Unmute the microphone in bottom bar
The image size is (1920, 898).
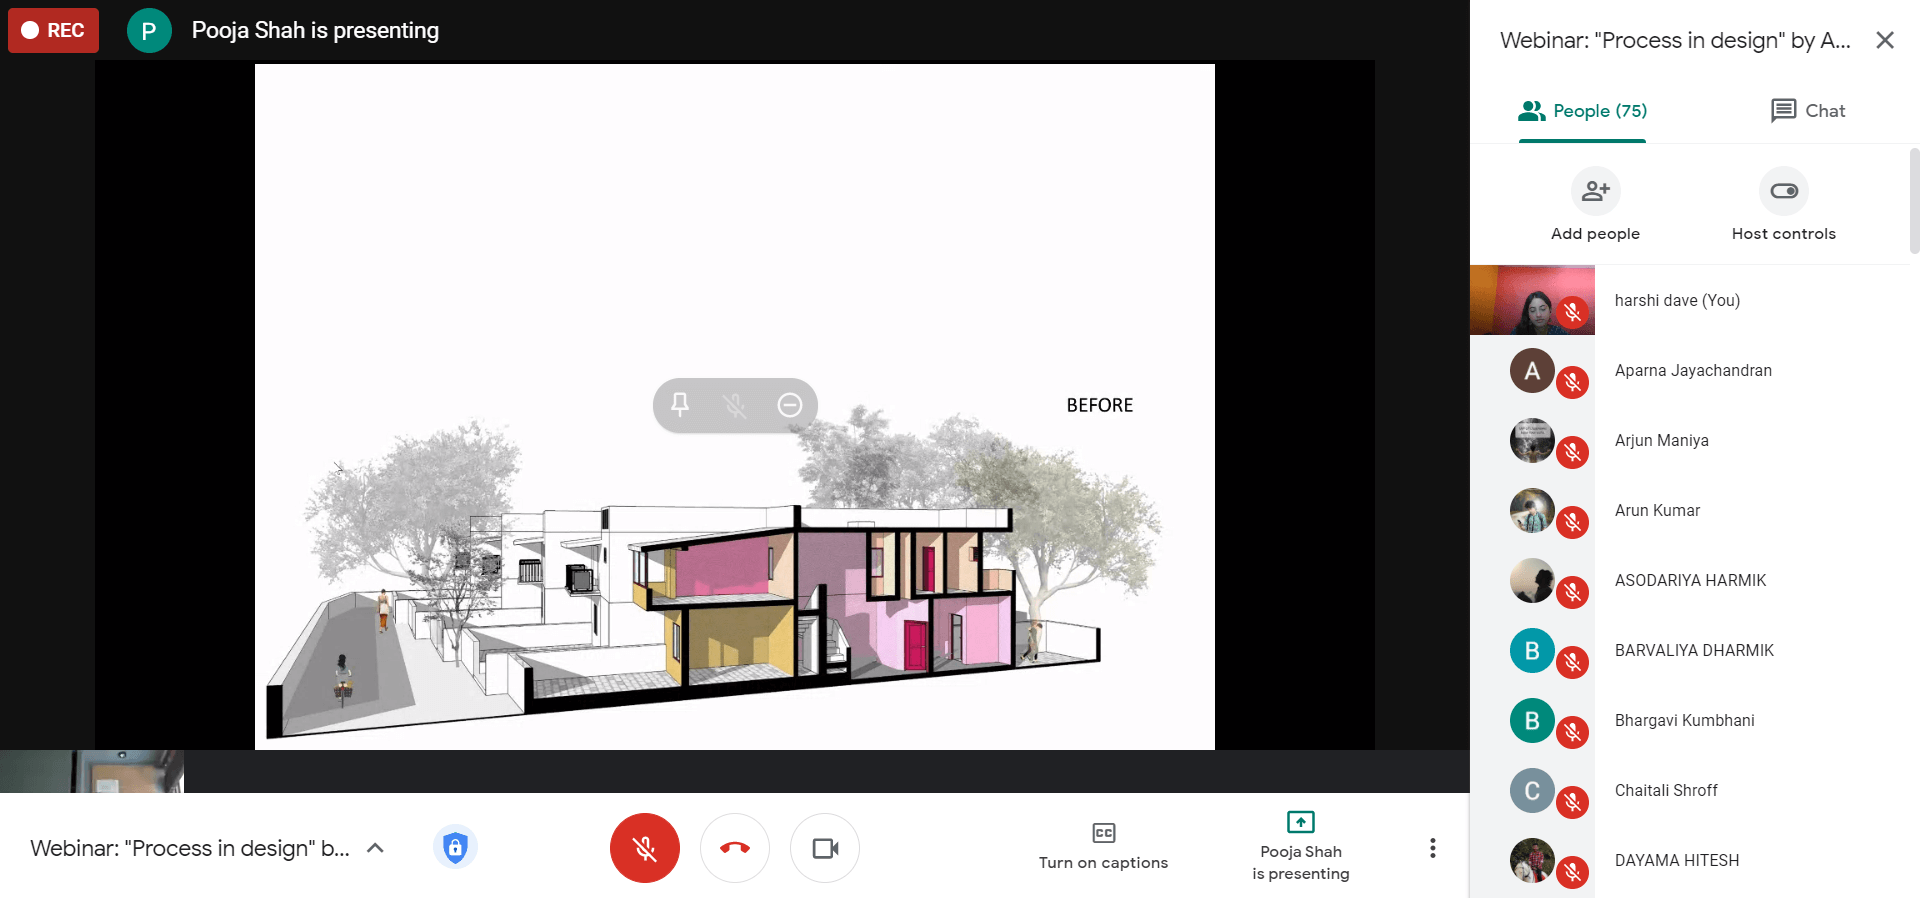645,848
